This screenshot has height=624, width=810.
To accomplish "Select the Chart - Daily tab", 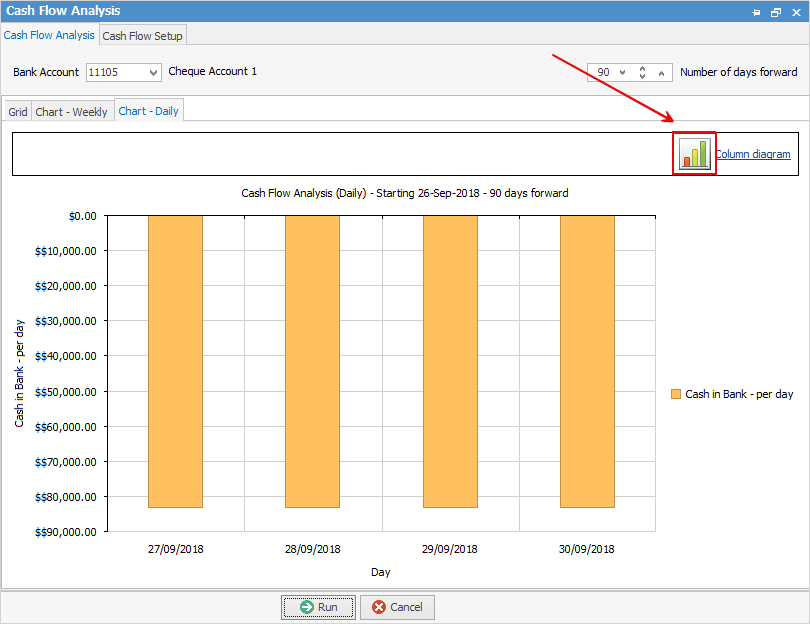I will [148, 111].
